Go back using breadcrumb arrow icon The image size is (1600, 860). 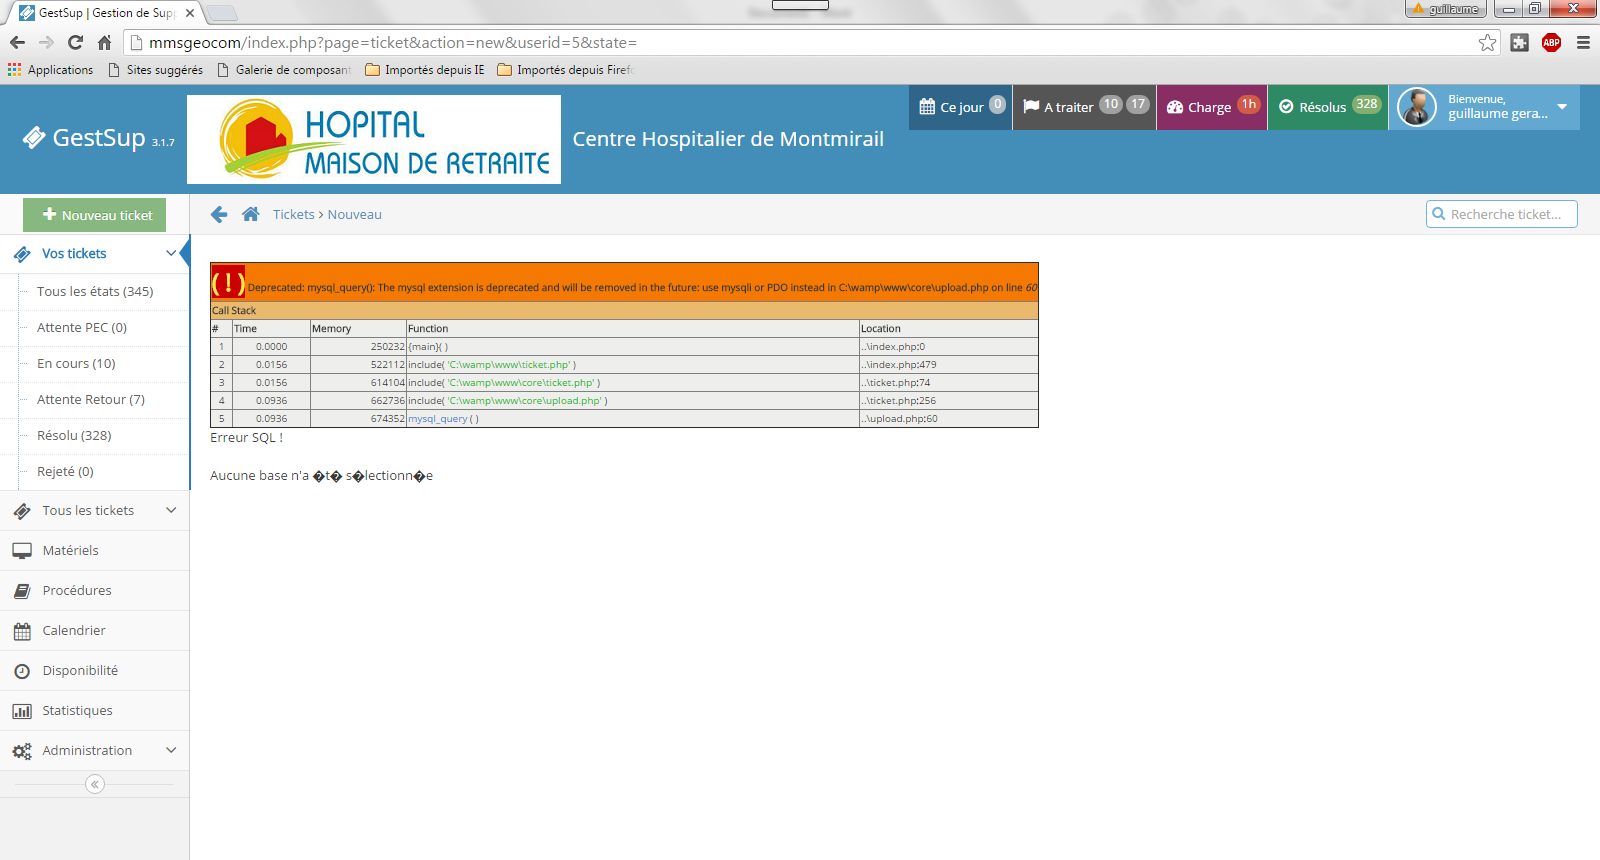pos(219,214)
